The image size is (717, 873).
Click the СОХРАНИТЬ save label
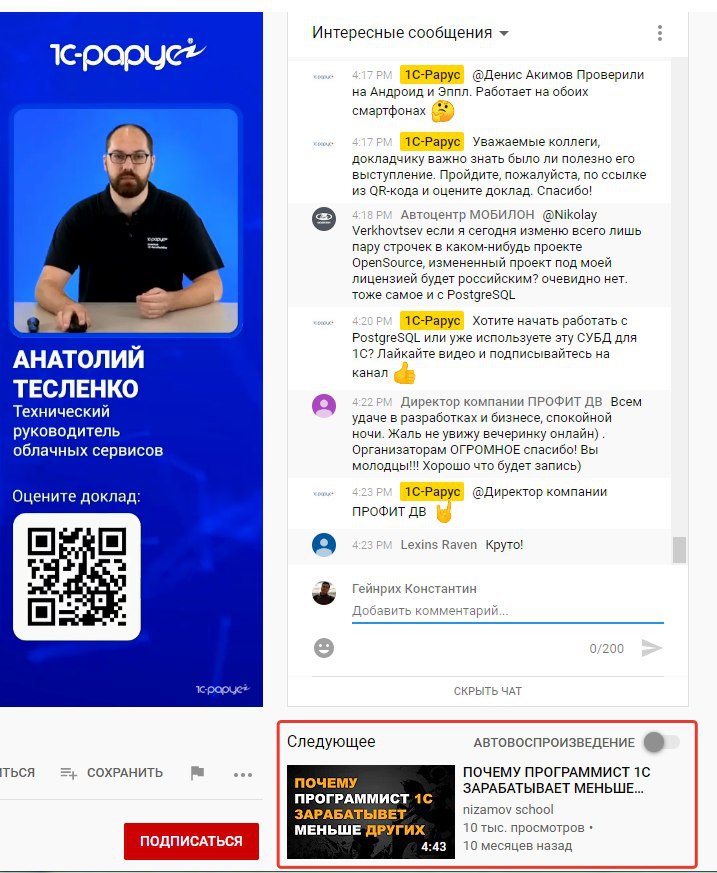click(x=125, y=773)
